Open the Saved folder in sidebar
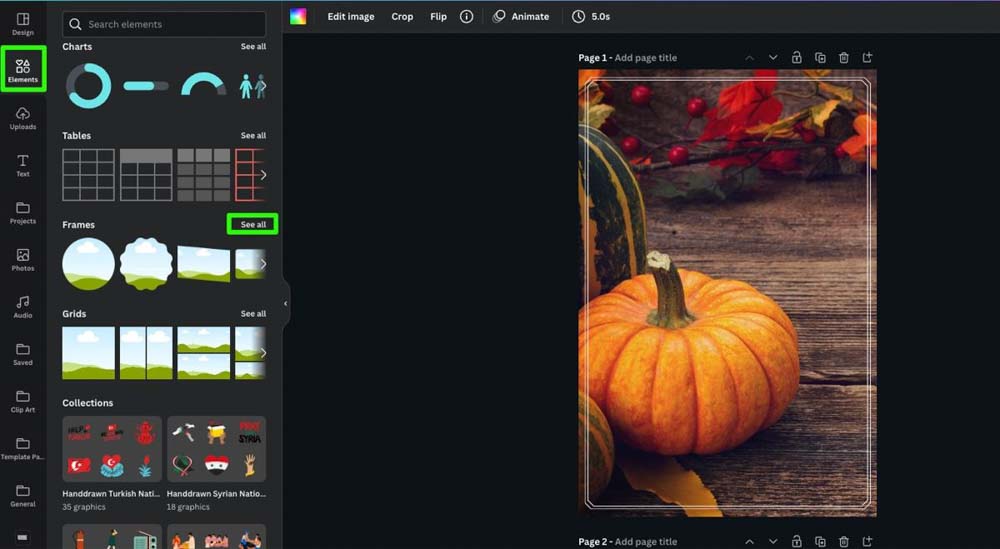 [x=23, y=354]
